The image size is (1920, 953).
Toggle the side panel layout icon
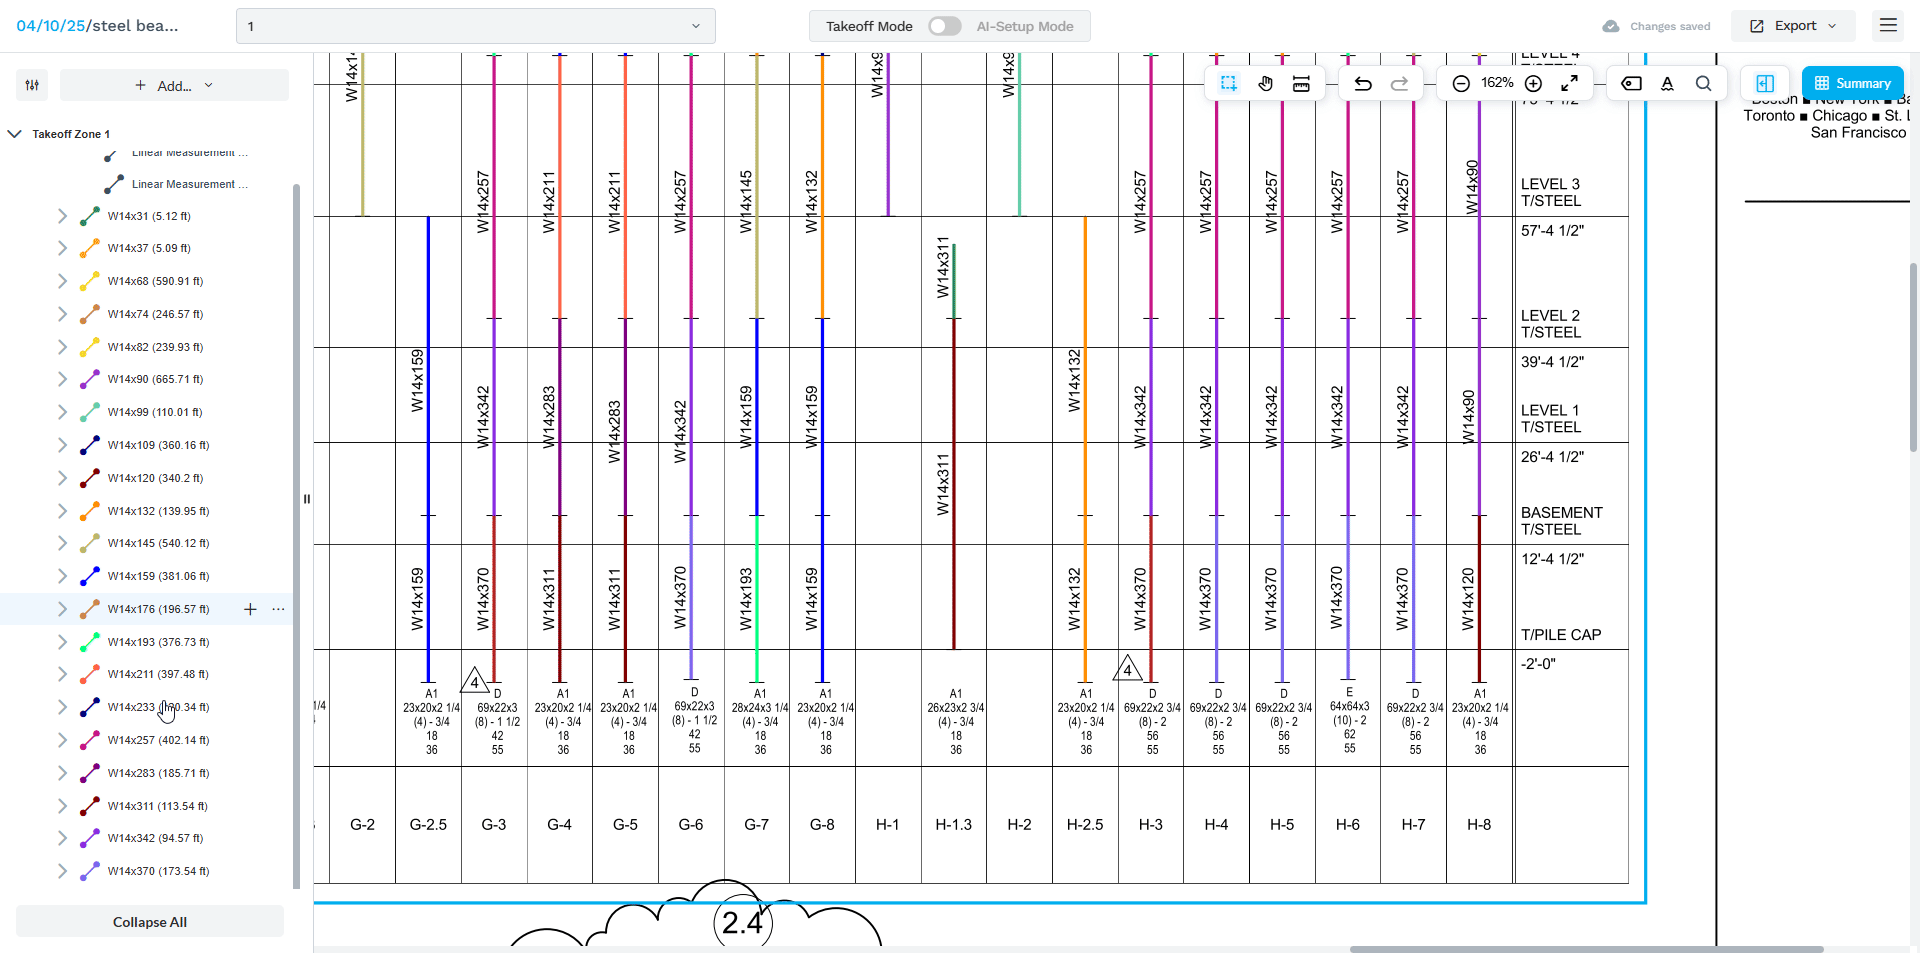pos(1765,83)
